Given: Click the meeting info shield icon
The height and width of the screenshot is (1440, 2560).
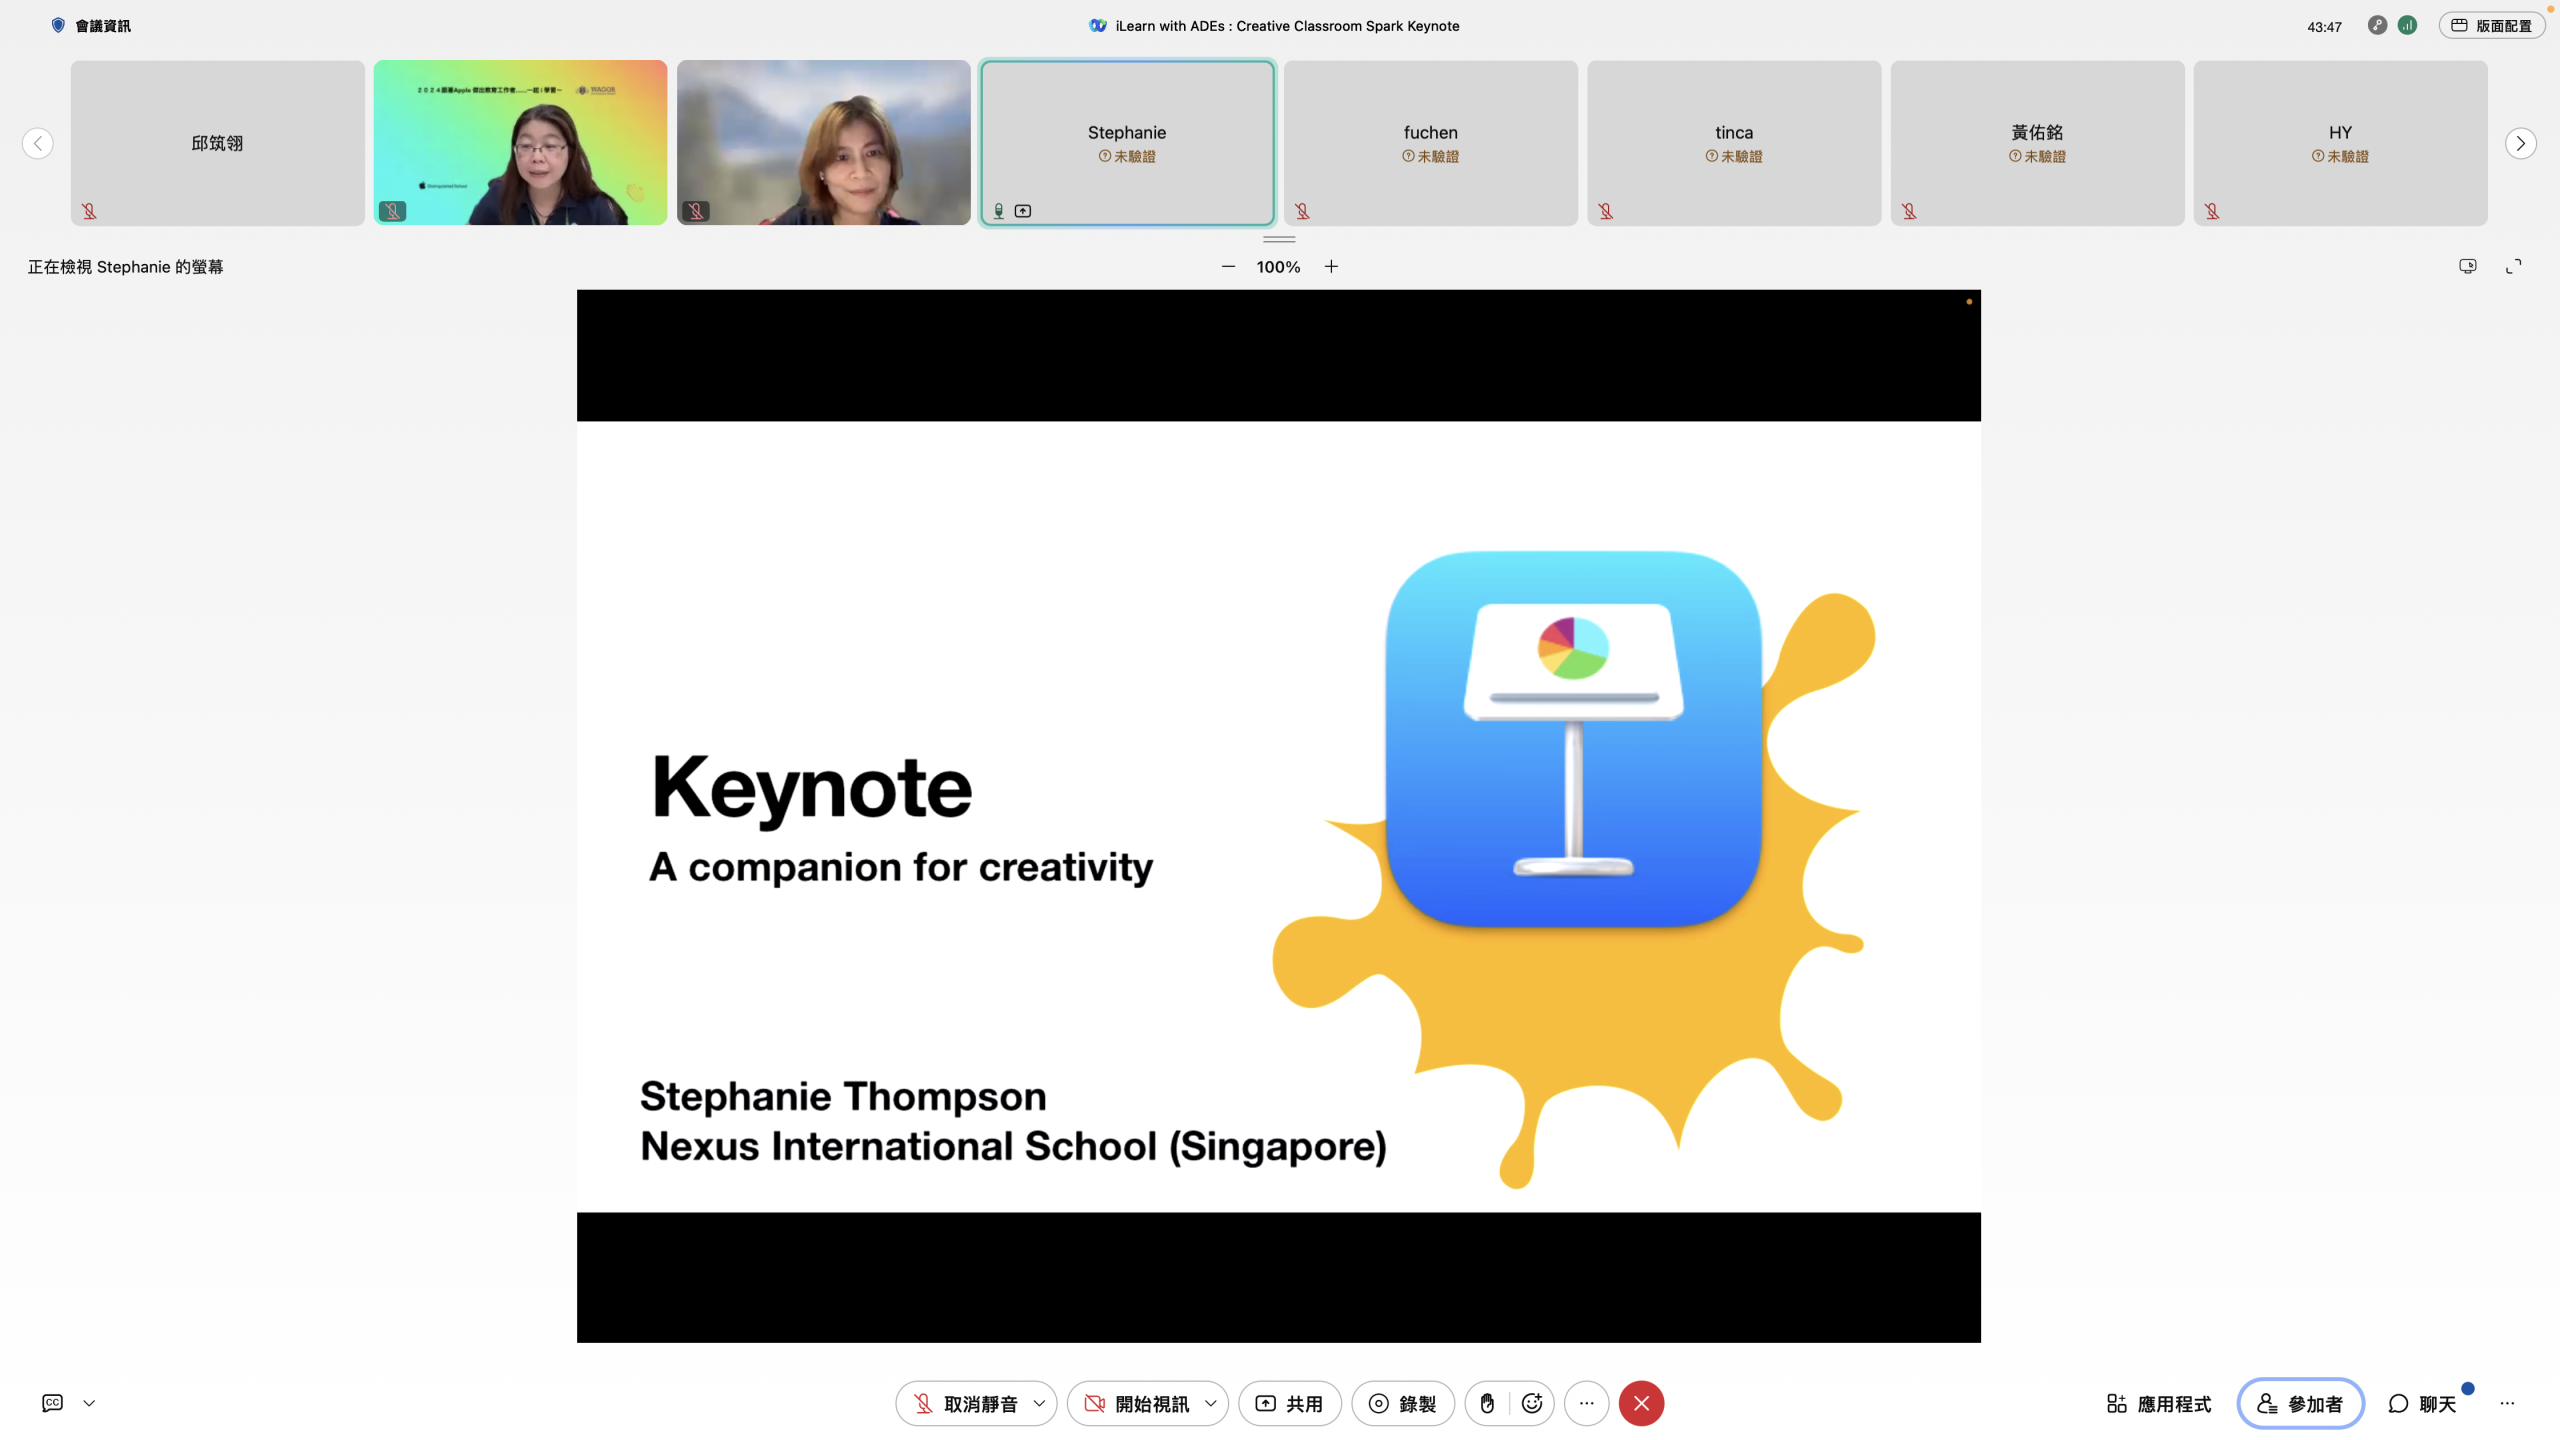Looking at the screenshot, I should pyautogui.click(x=58, y=25).
